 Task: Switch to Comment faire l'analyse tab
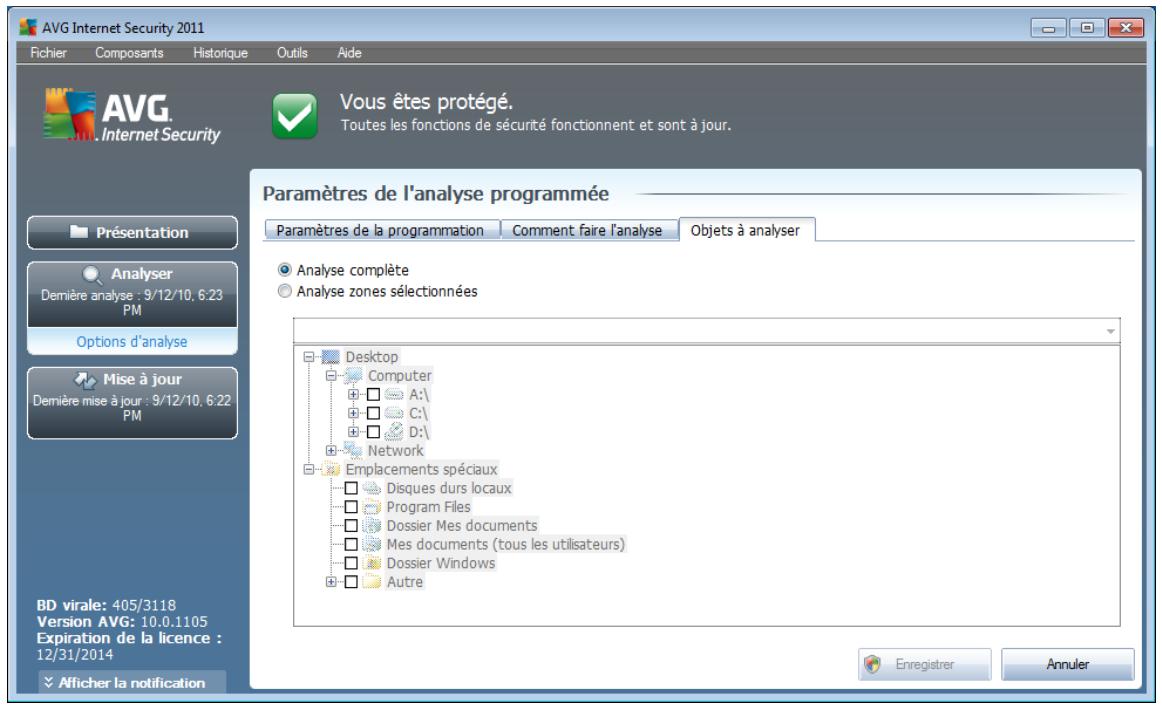coord(588,230)
